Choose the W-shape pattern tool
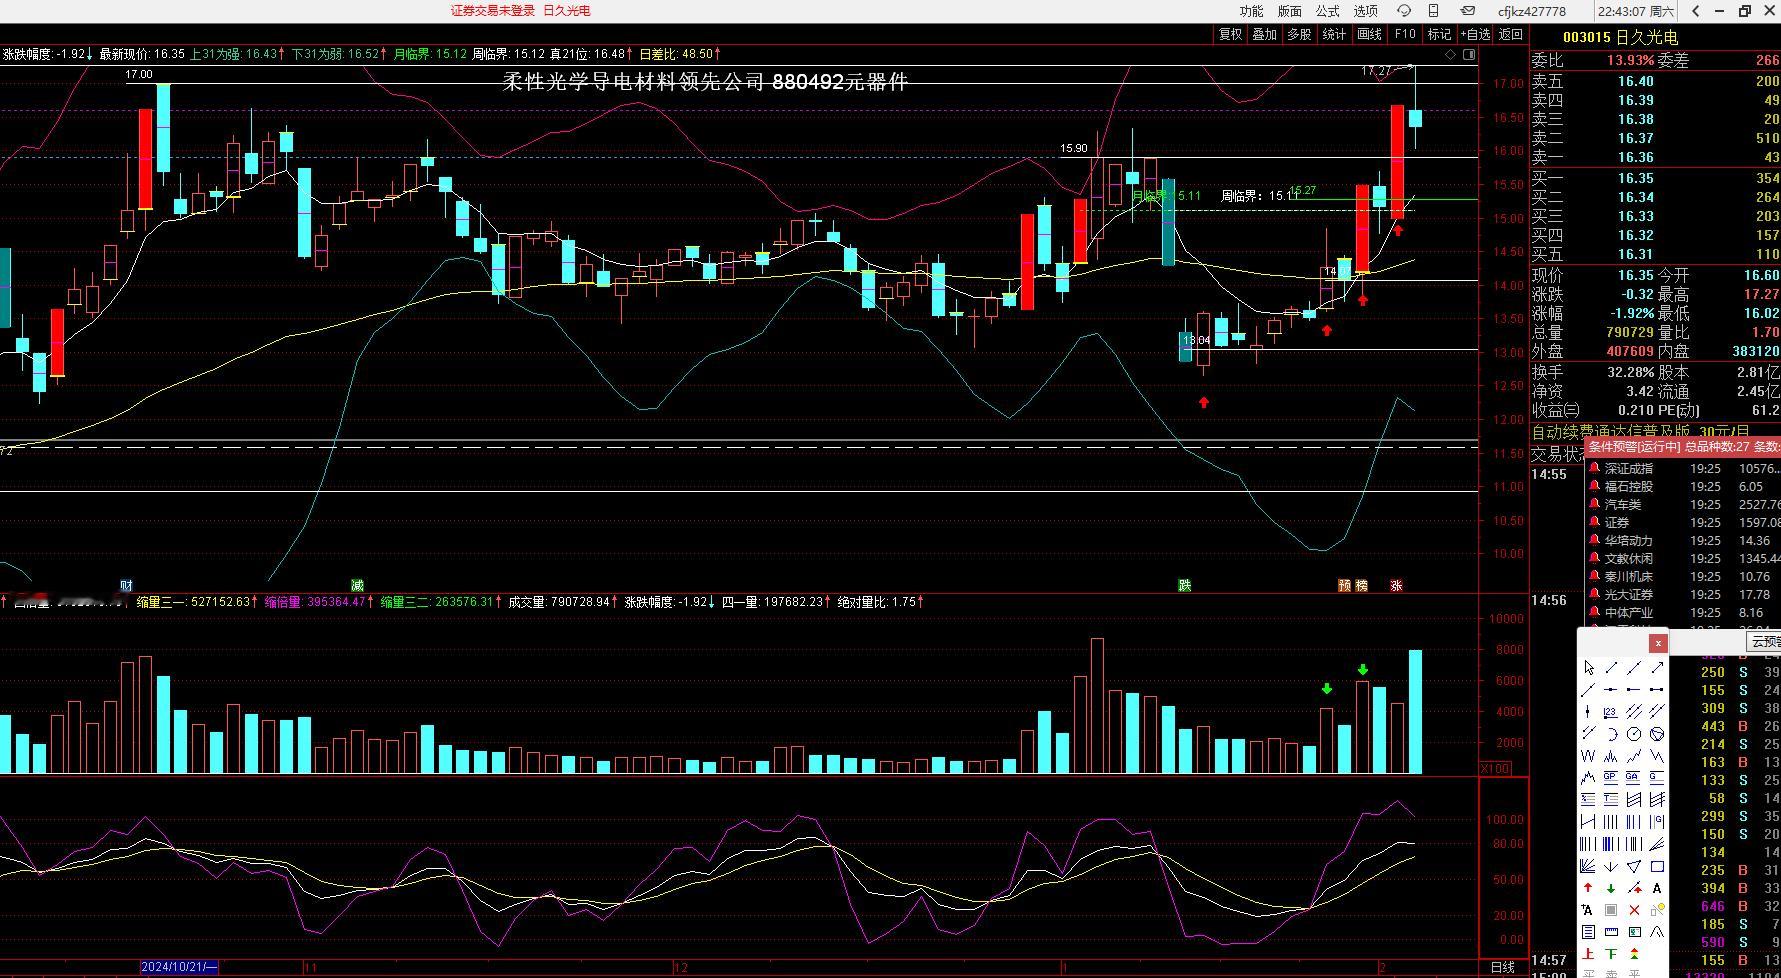 [x=1589, y=756]
